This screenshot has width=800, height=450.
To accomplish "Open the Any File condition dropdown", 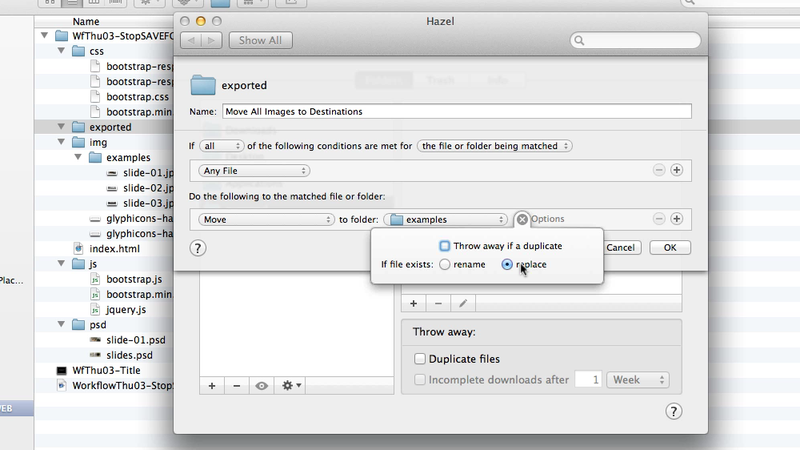I will [x=254, y=171].
